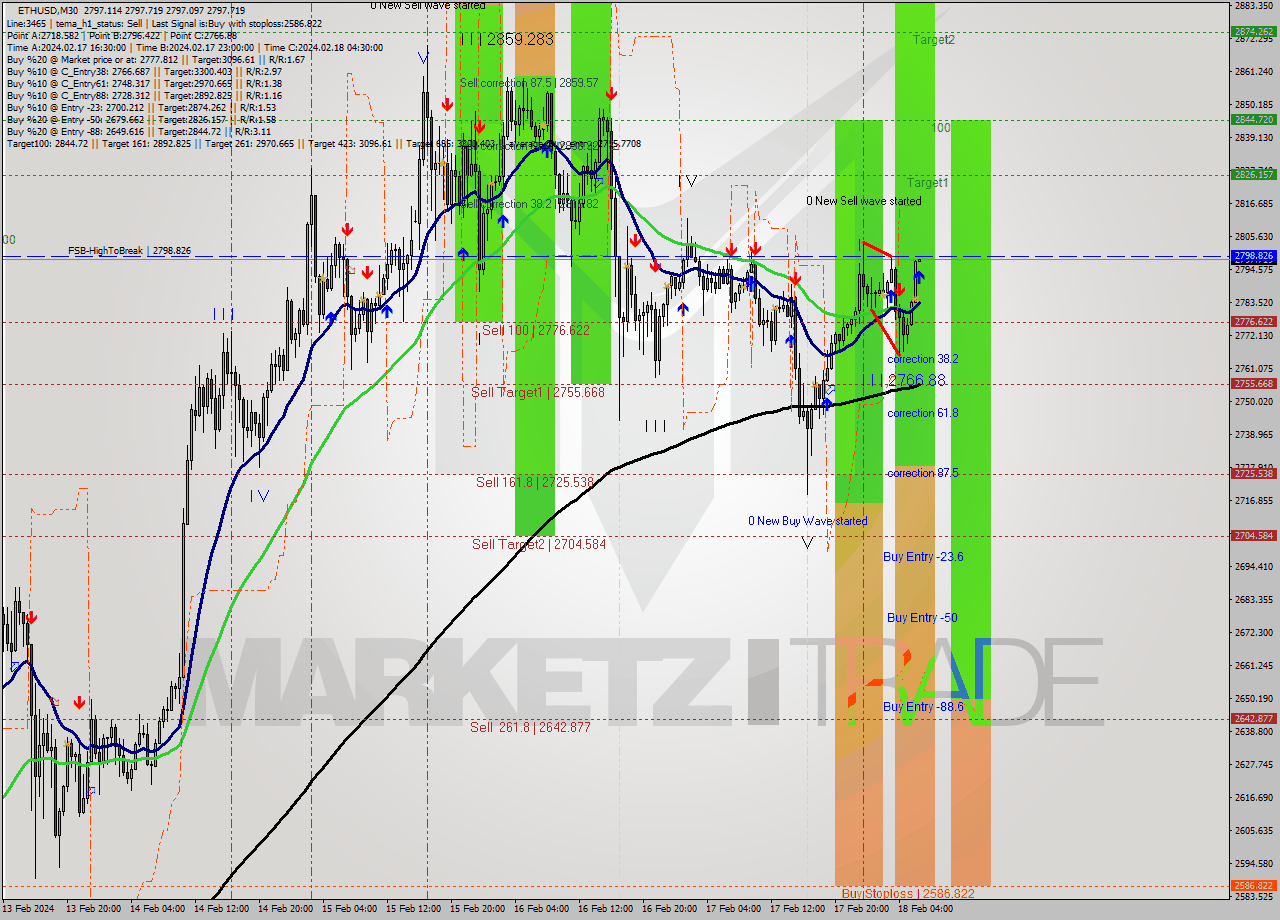1280x920 pixels.
Task: Click the '0 New Buy Wave started' label
Action: point(808,521)
